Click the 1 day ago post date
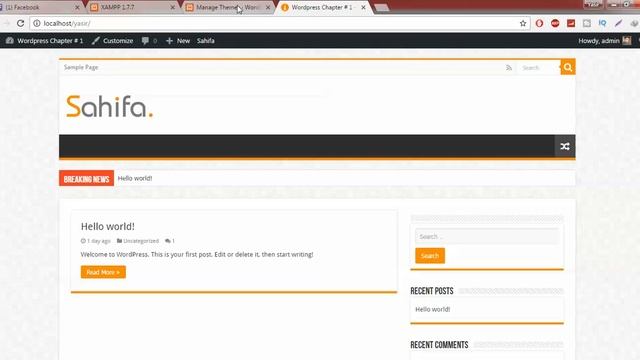 coord(96,241)
